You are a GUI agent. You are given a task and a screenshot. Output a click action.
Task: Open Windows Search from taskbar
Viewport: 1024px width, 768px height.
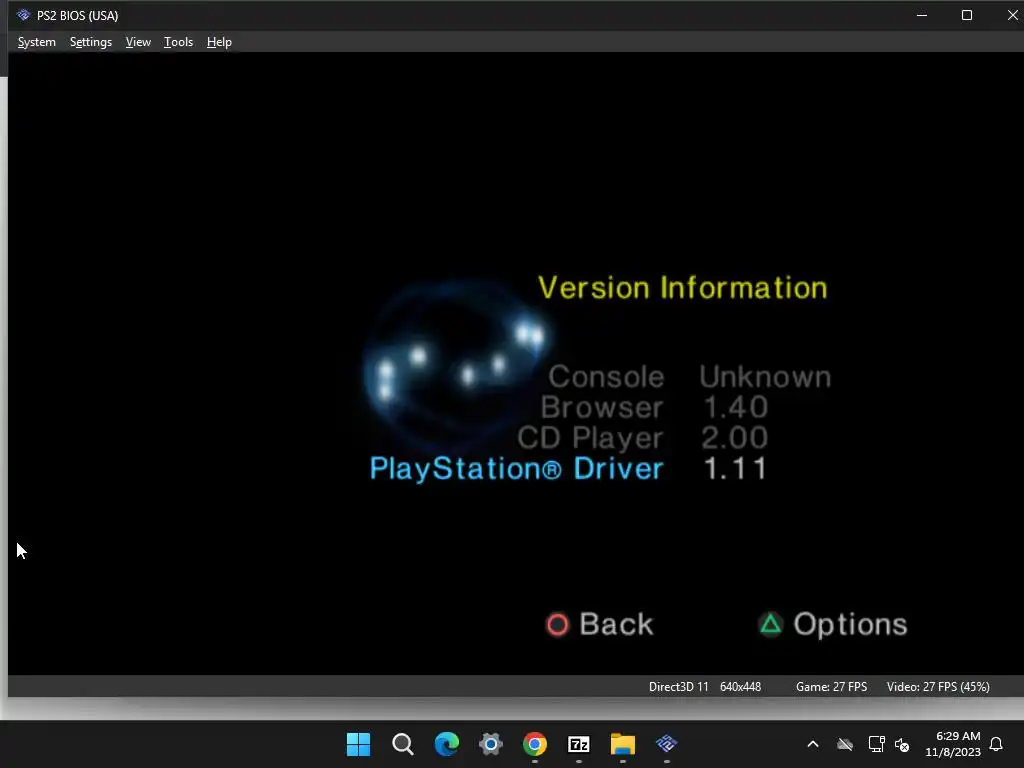[402, 744]
